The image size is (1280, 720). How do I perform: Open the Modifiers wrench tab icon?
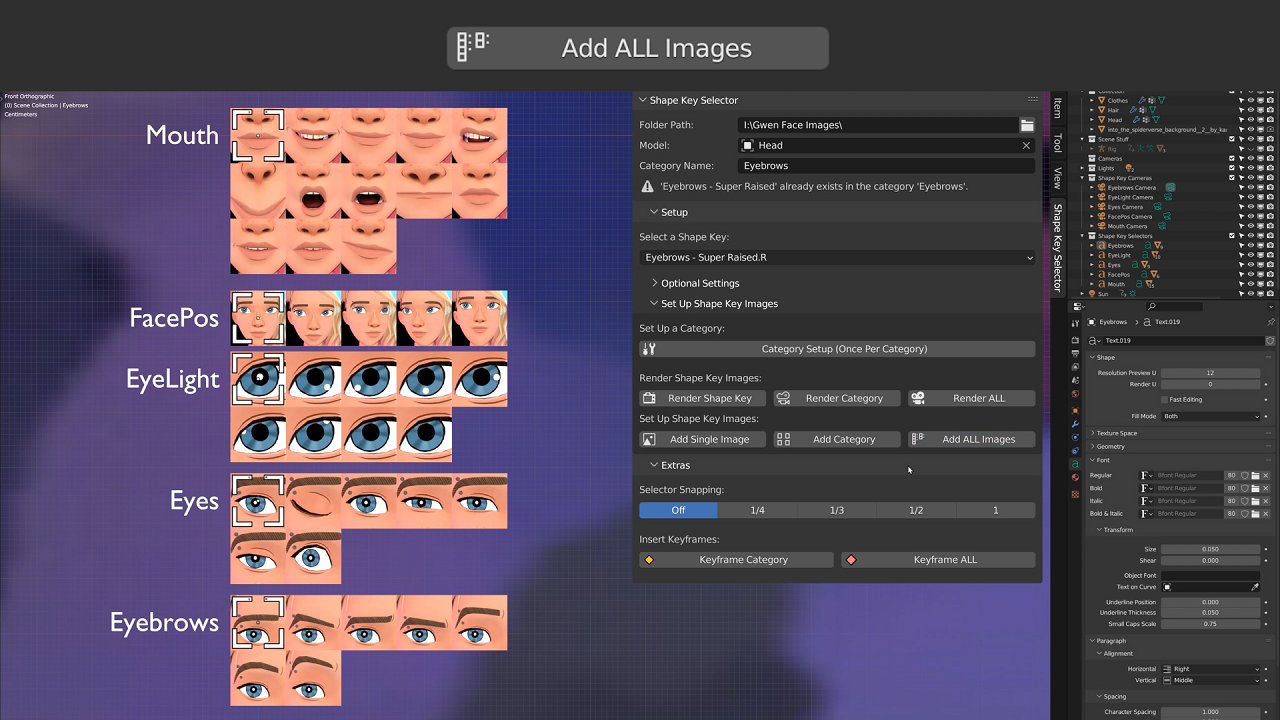(x=1075, y=424)
